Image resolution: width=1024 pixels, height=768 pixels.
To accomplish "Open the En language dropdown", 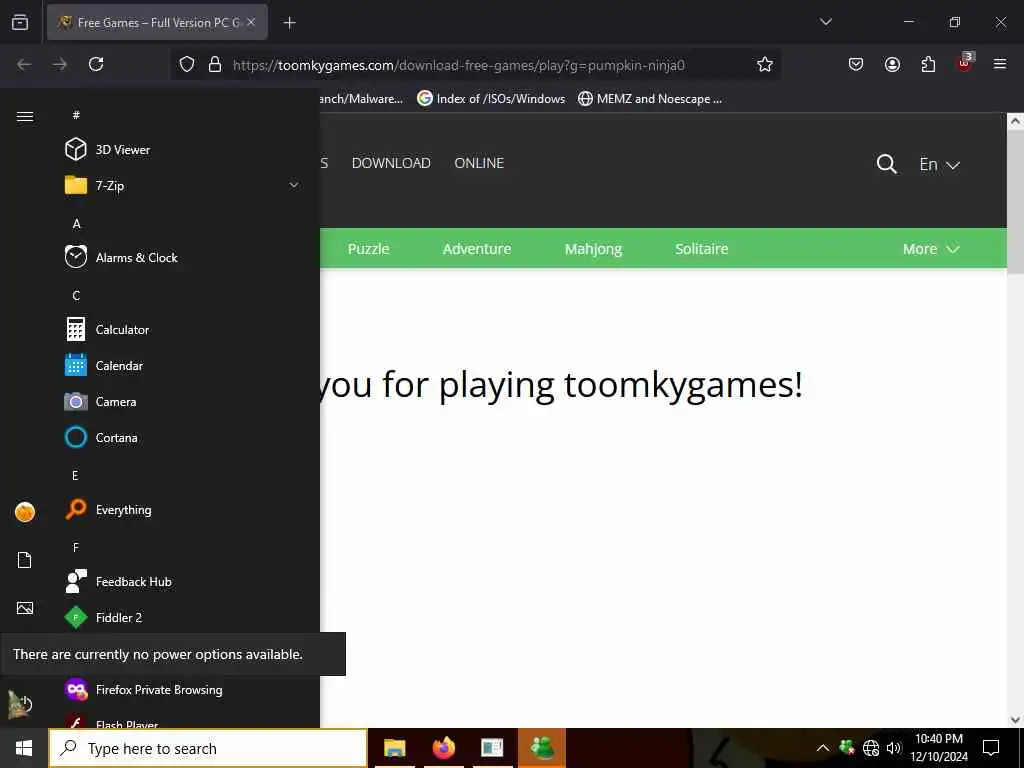I will click(x=939, y=164).
